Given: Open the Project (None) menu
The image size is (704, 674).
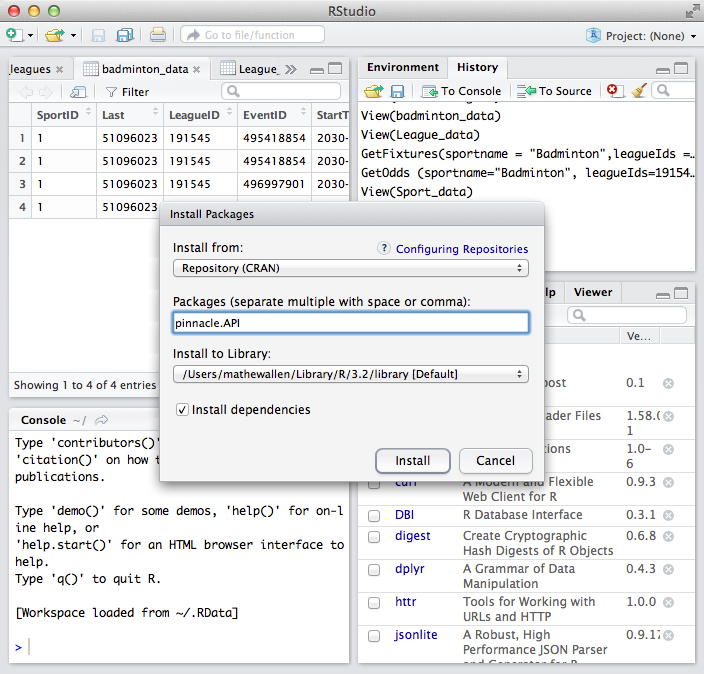Looking at the screenshot, I should 651,35.
